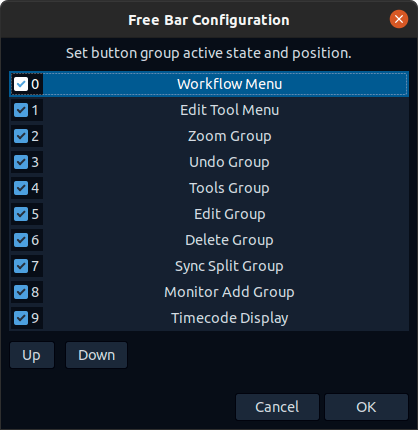Uncheck the Tools Group checkbox

(x=21, y=188)
